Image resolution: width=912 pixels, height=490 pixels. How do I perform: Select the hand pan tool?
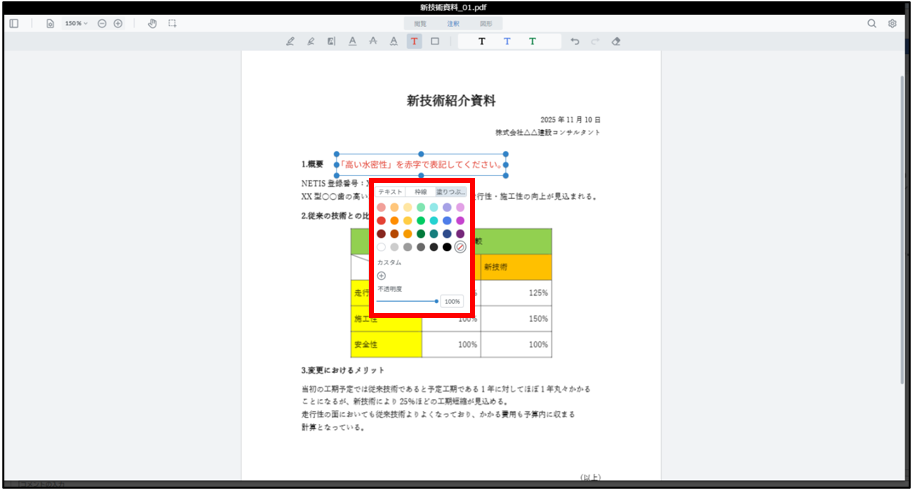tap(152, 23)
